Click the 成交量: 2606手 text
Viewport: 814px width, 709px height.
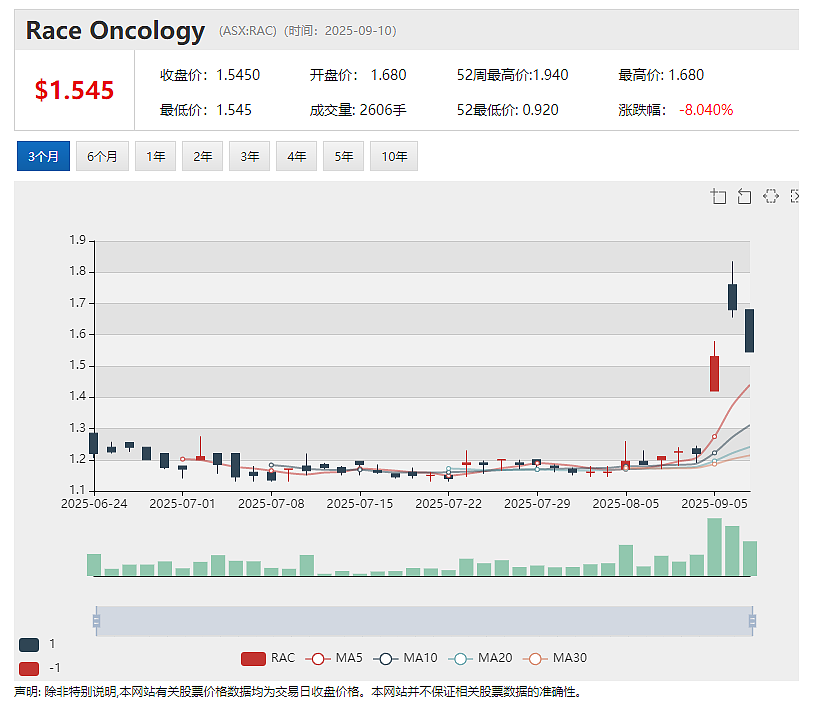[x=358, y=110]
